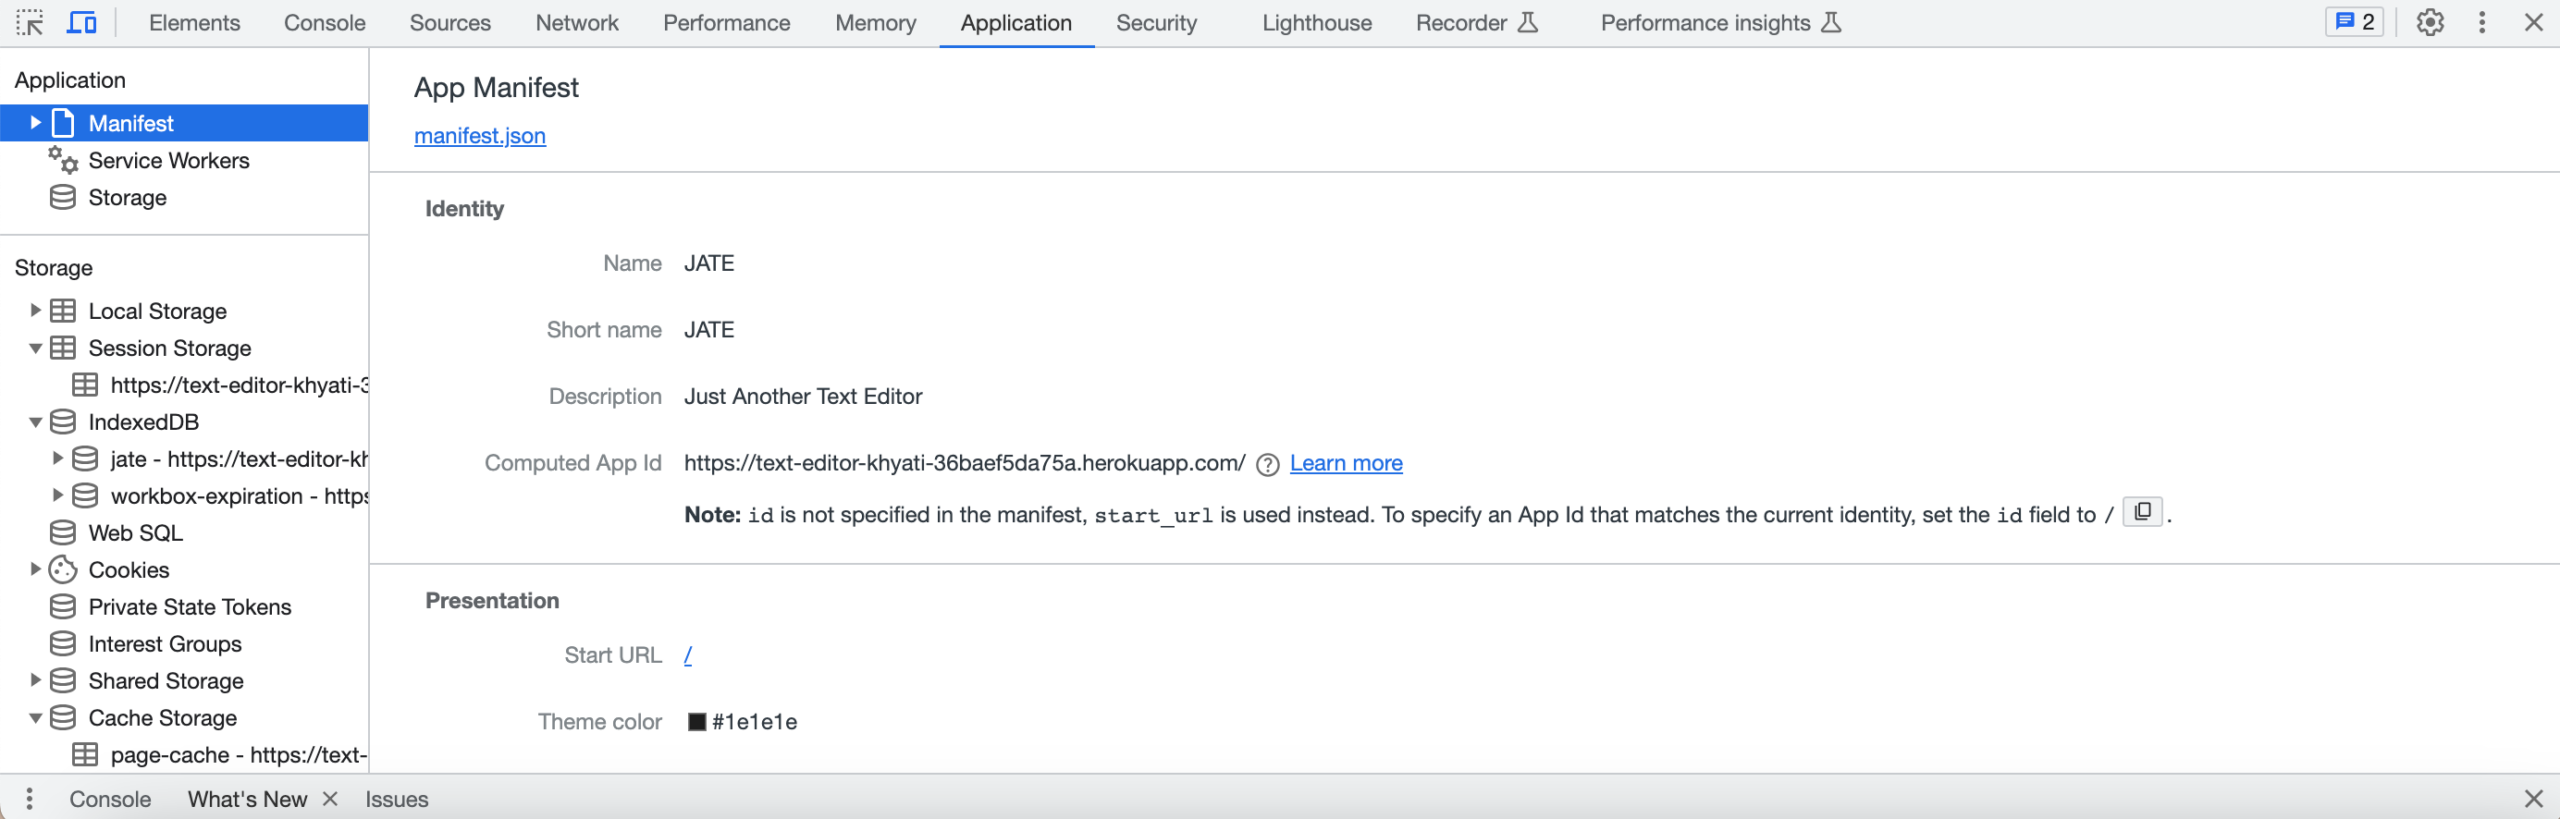2560x819 pixels.
Task: Click the Learn more link
Action: pos(1346,464)
